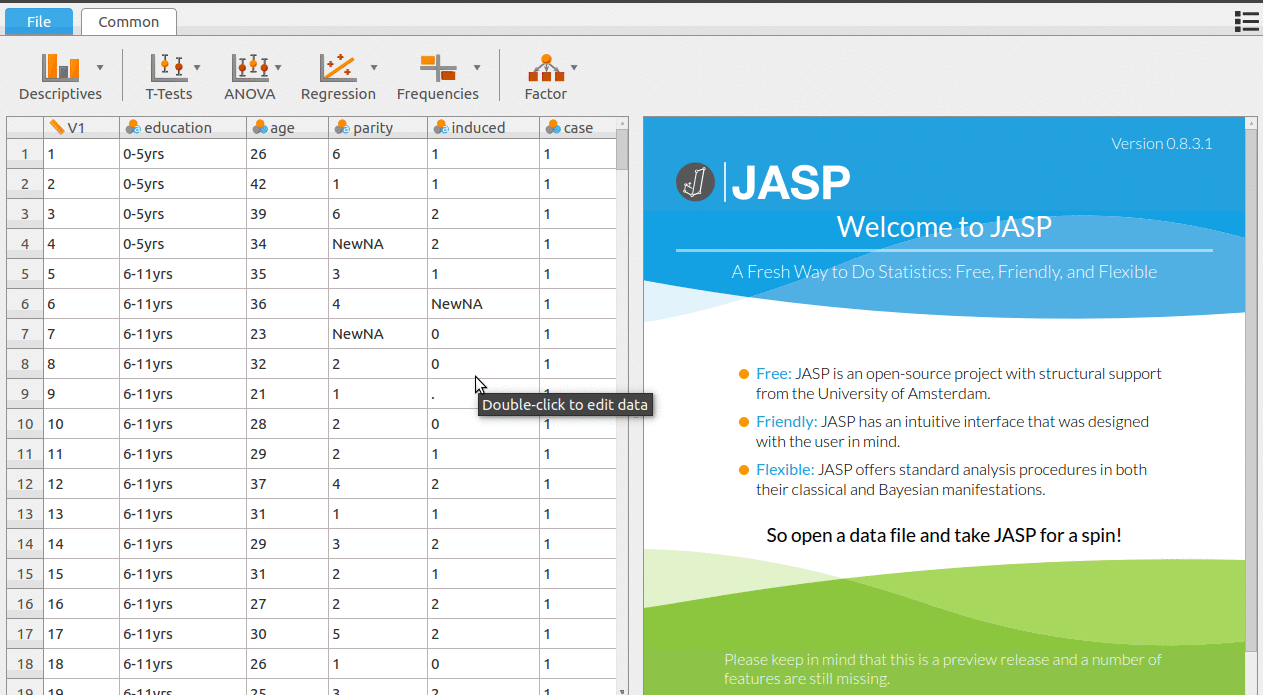
Task: Click the education column nominal type icon
Action: [133, 127]
